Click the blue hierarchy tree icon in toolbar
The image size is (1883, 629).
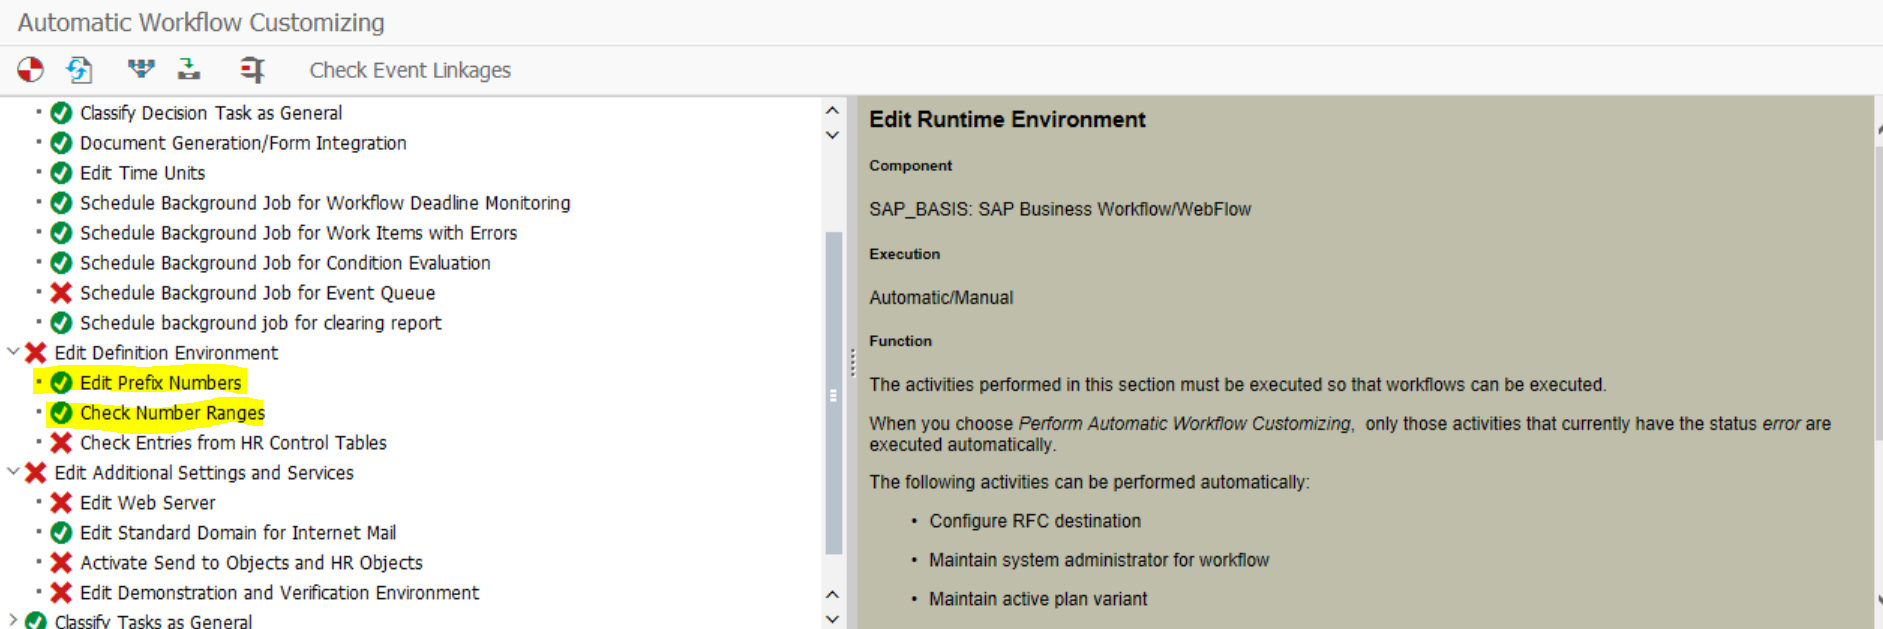[141, 69]
